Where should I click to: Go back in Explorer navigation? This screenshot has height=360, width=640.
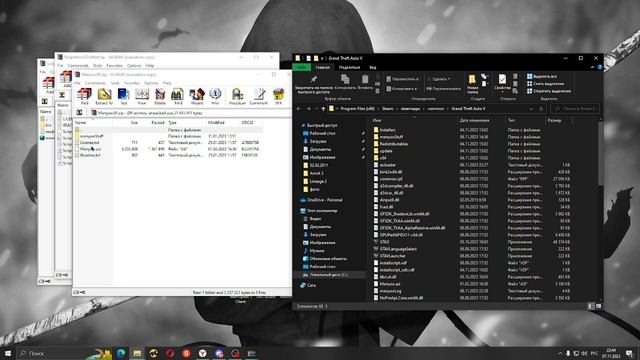(x=299, y=109)
